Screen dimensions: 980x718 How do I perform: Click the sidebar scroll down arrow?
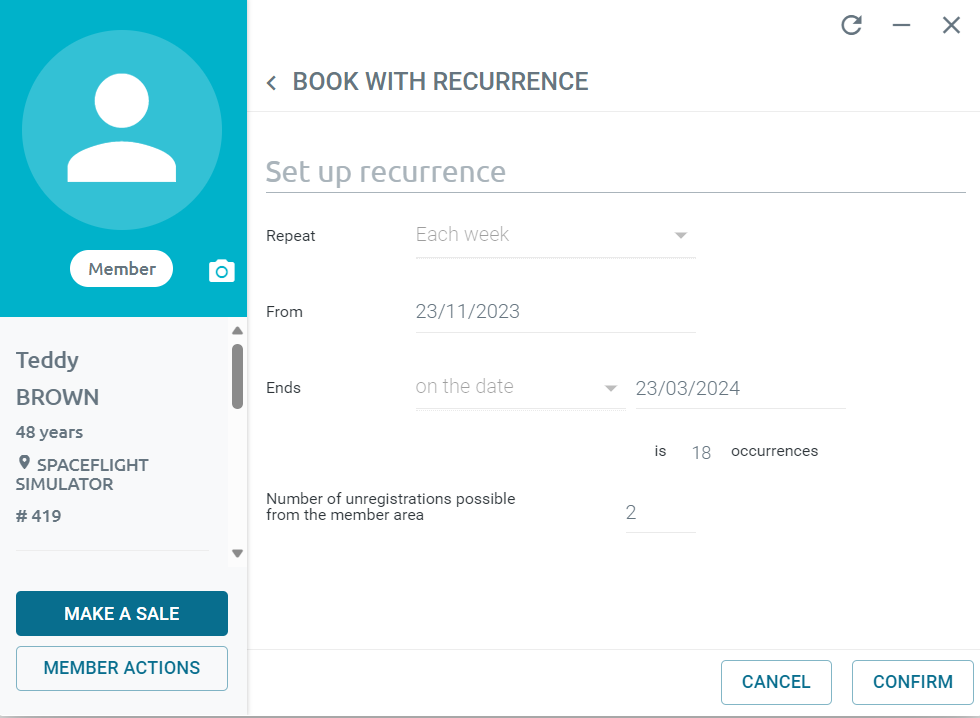coord(238,553)
